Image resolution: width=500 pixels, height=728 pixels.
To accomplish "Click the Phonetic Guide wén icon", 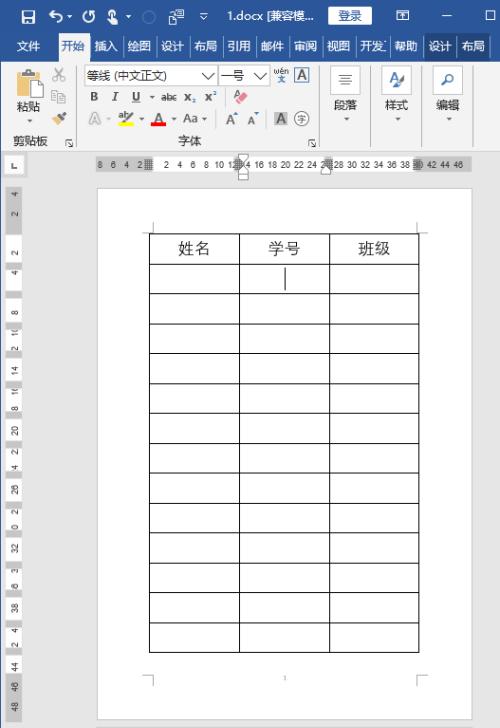I will (x=281, y=75).
